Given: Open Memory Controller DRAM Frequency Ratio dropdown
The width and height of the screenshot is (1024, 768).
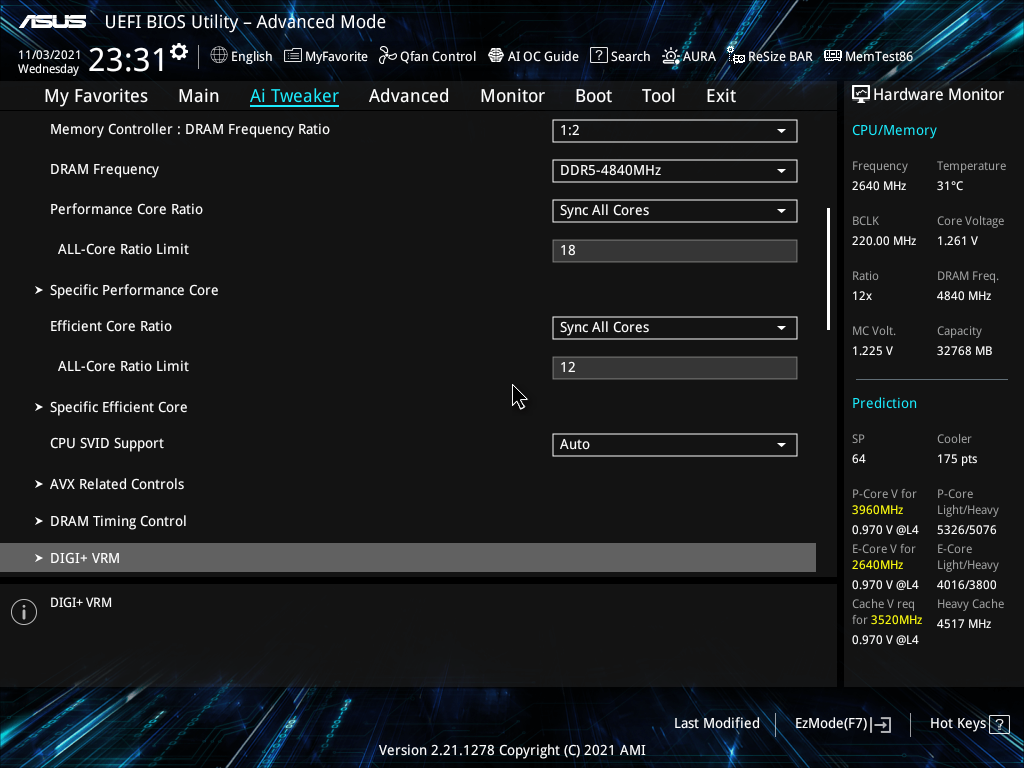Looking at the screenshot, I should pos(675,131).
